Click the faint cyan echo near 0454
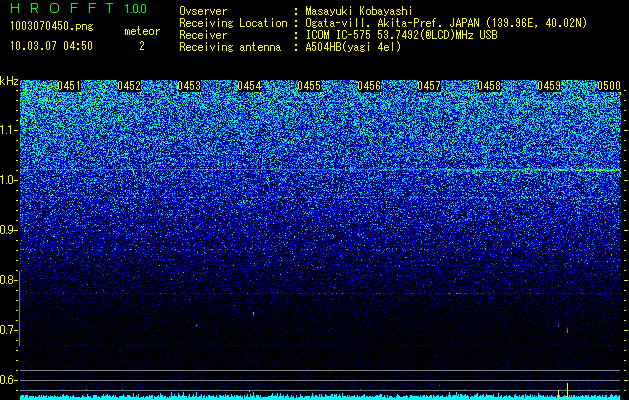 click(x=254, y=314)
